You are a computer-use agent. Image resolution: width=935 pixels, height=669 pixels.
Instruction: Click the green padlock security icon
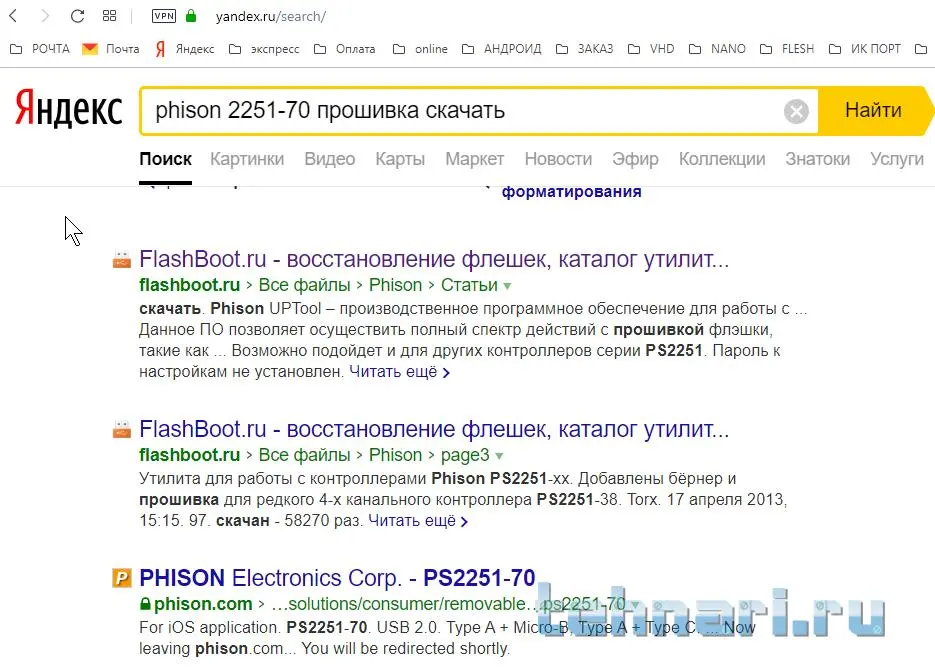pos(191,16)
